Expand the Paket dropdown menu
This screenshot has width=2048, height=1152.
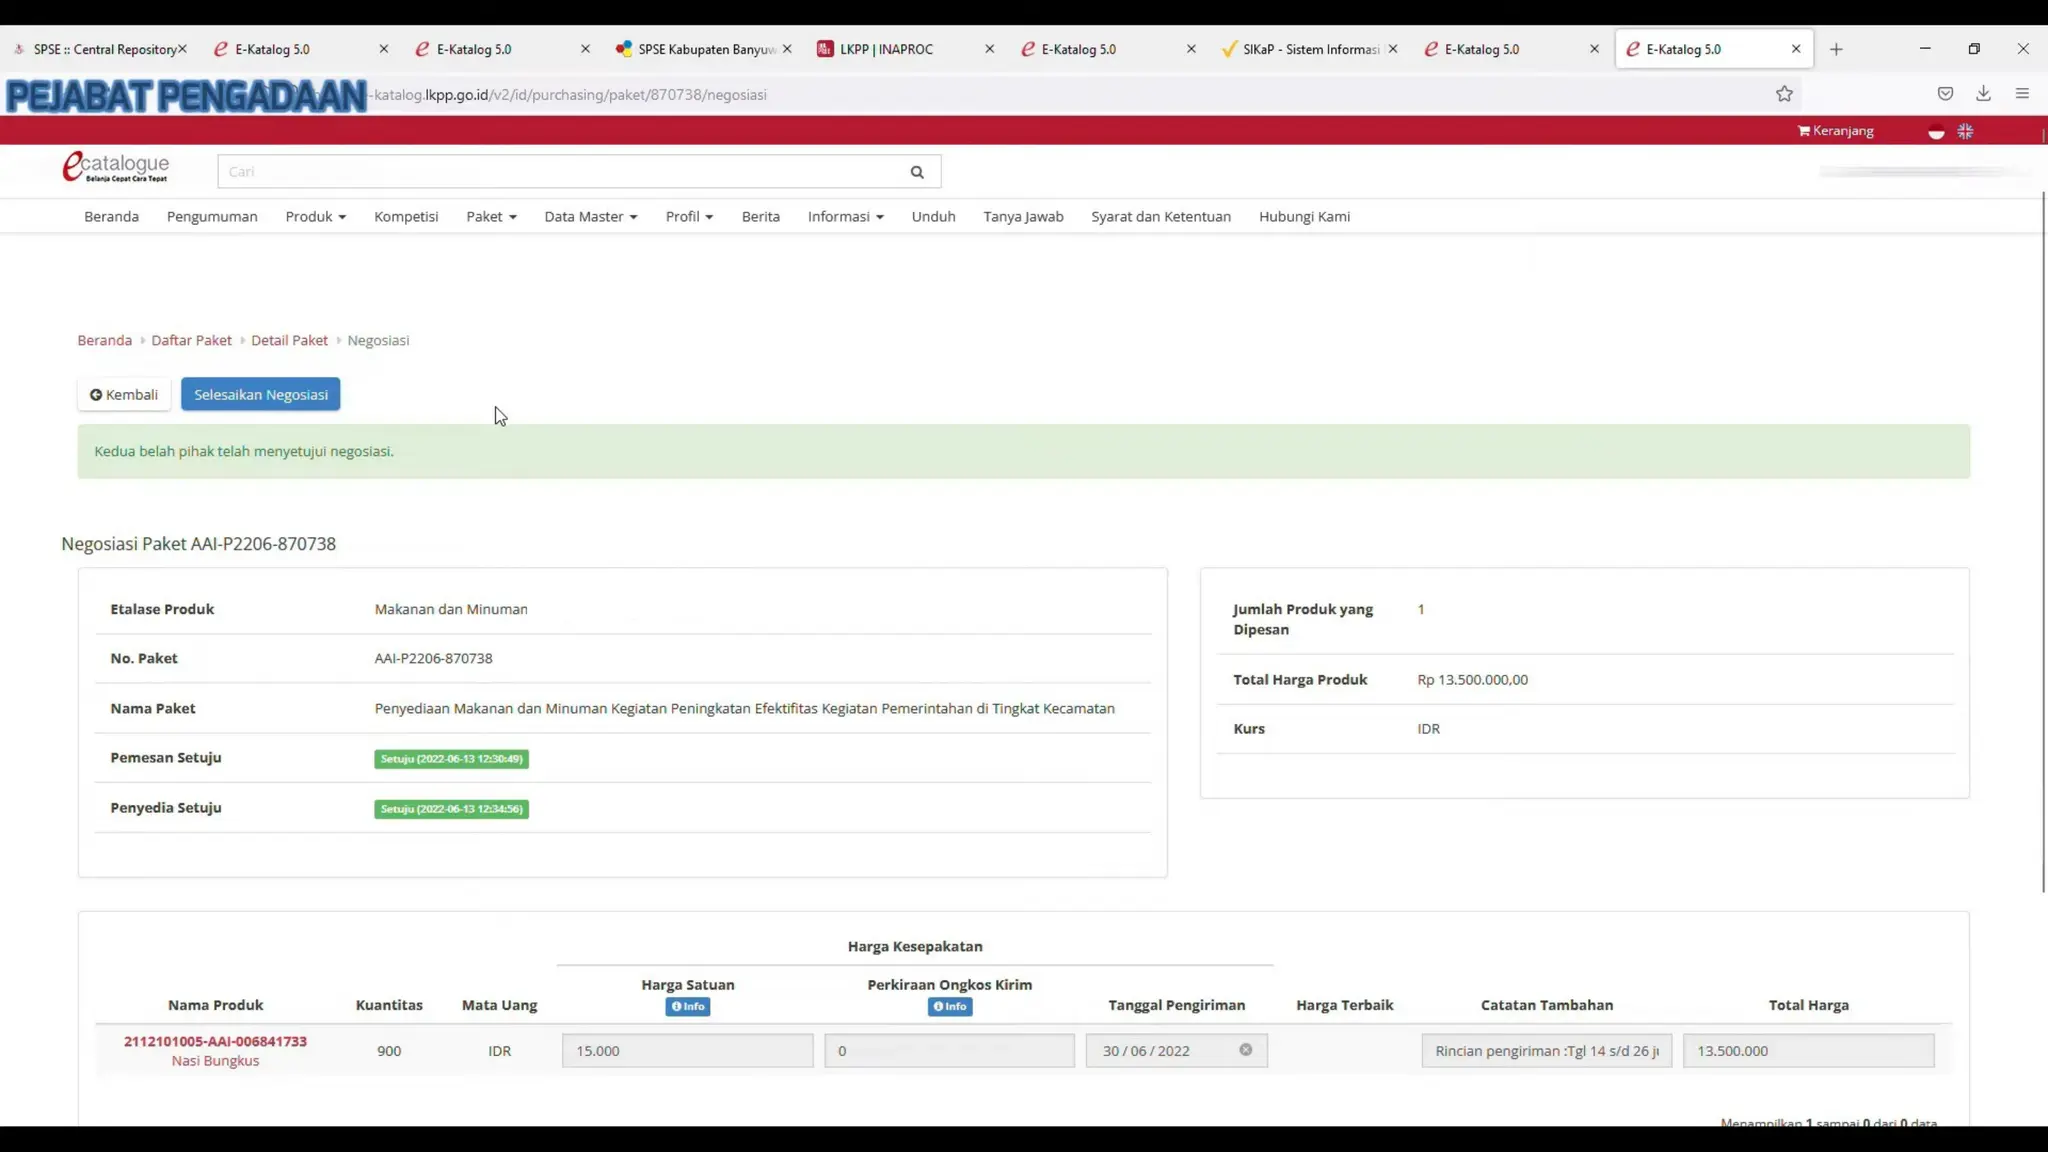491,217
